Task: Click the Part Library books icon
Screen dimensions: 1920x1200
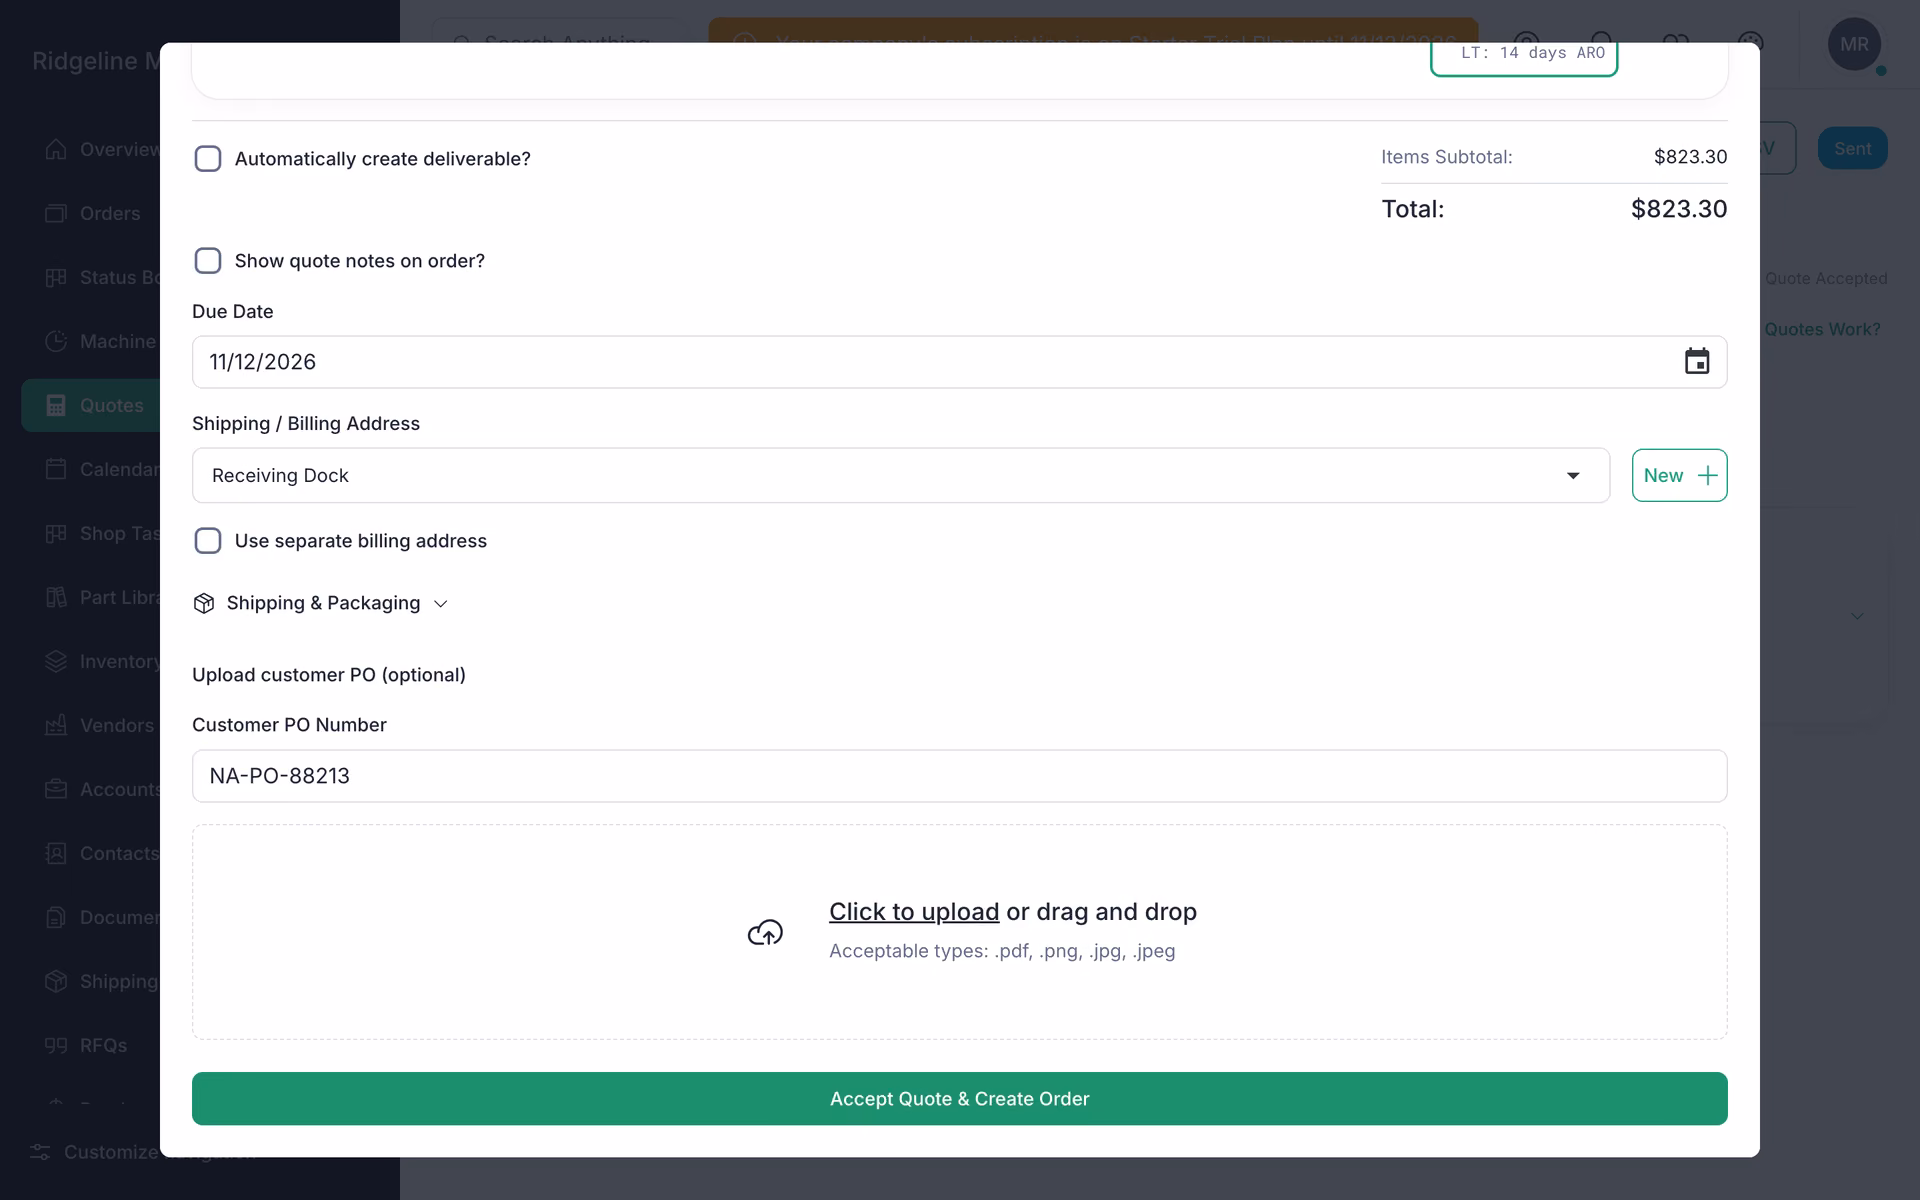Action: point(56,597)
